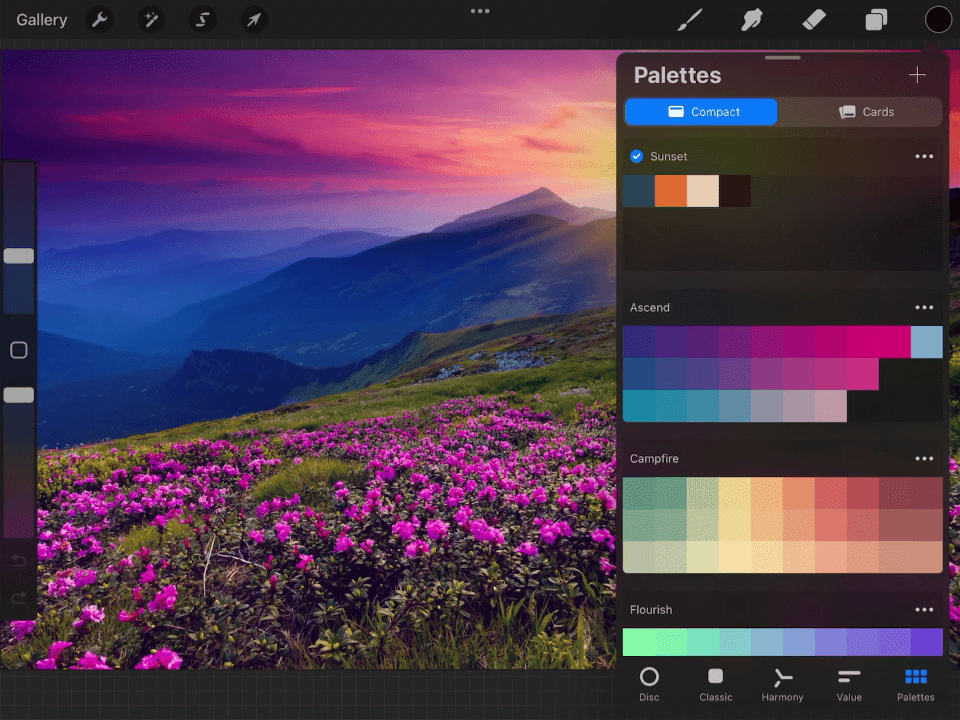Activate the Transform arrow tool
The height and width of the screenshot is (720, 960).
pyautogui.click(x=253, y=20)
